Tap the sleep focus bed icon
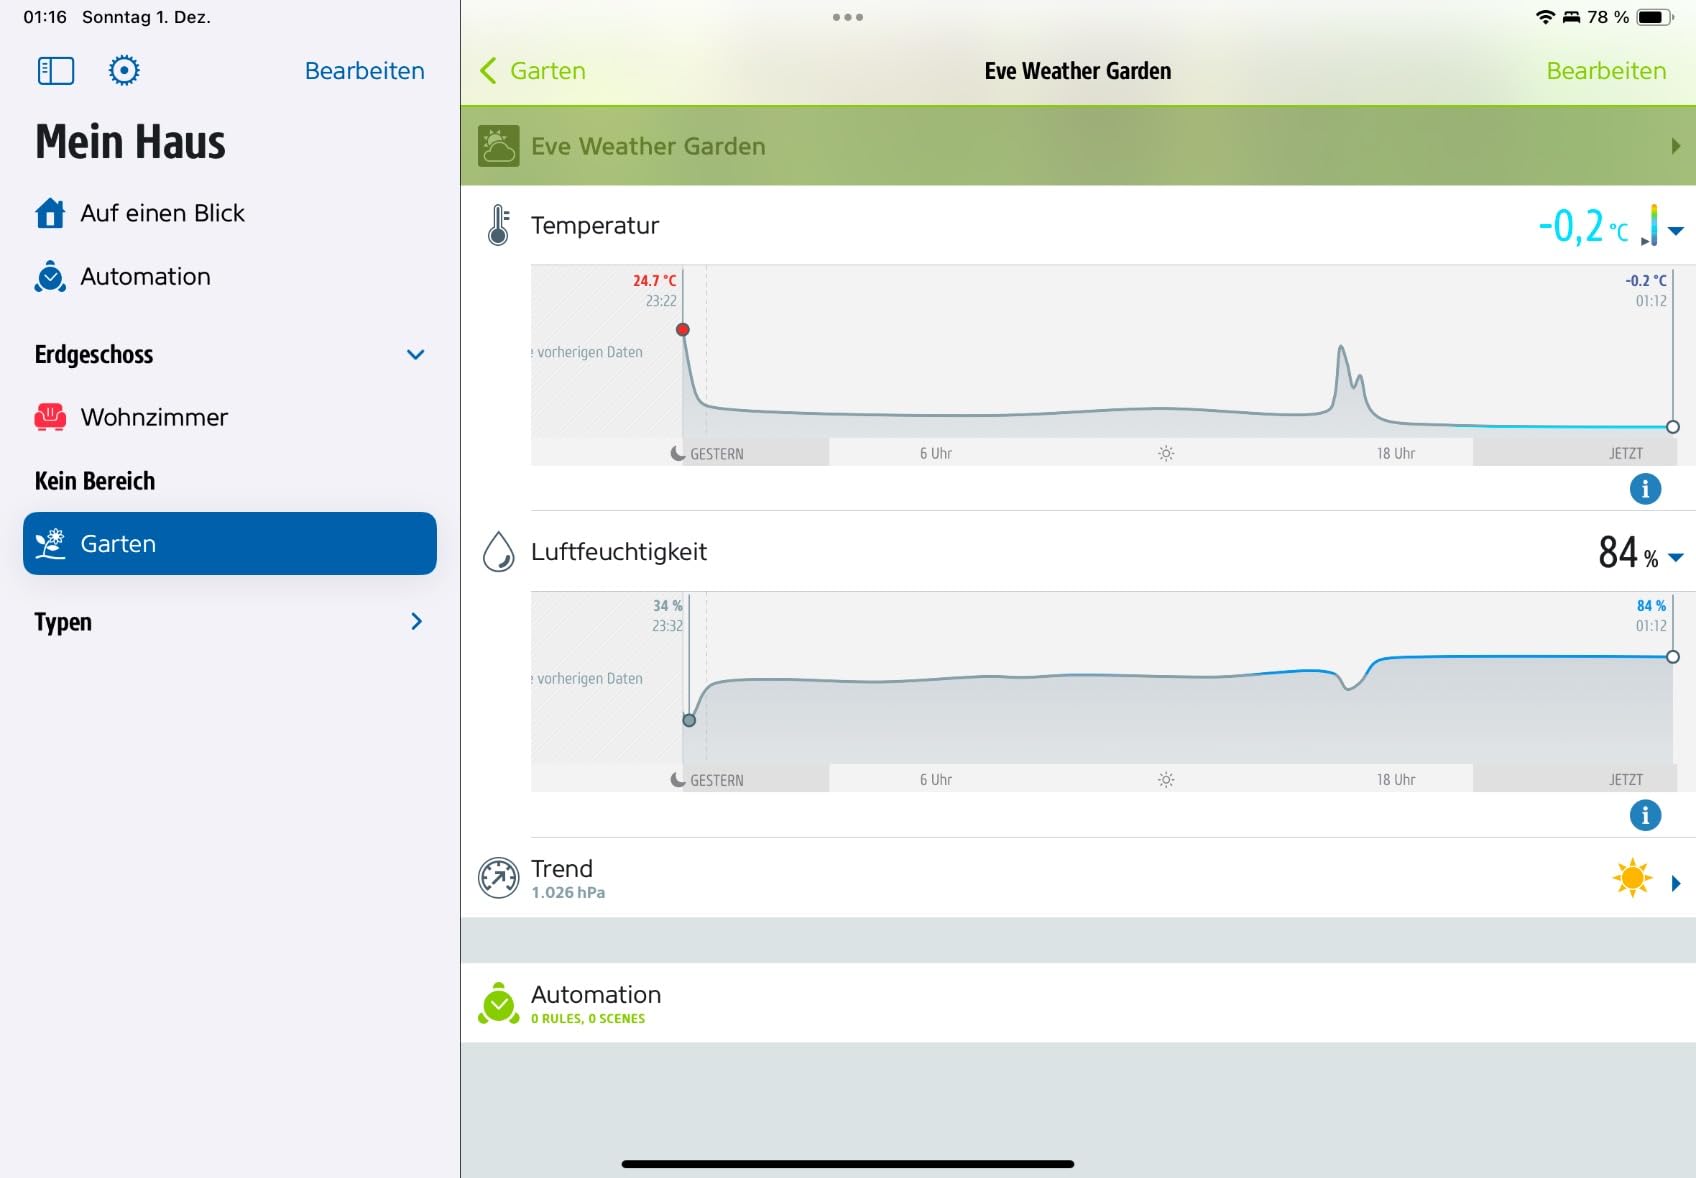This screenshot has height=1178, width=1696. click(1572, 17)
